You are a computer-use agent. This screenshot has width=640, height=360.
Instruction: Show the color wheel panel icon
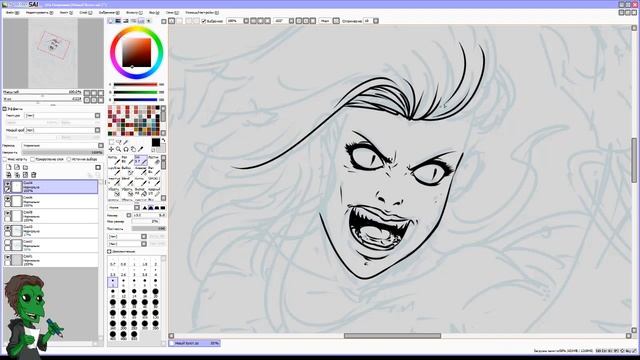click(x=111, y=21)
